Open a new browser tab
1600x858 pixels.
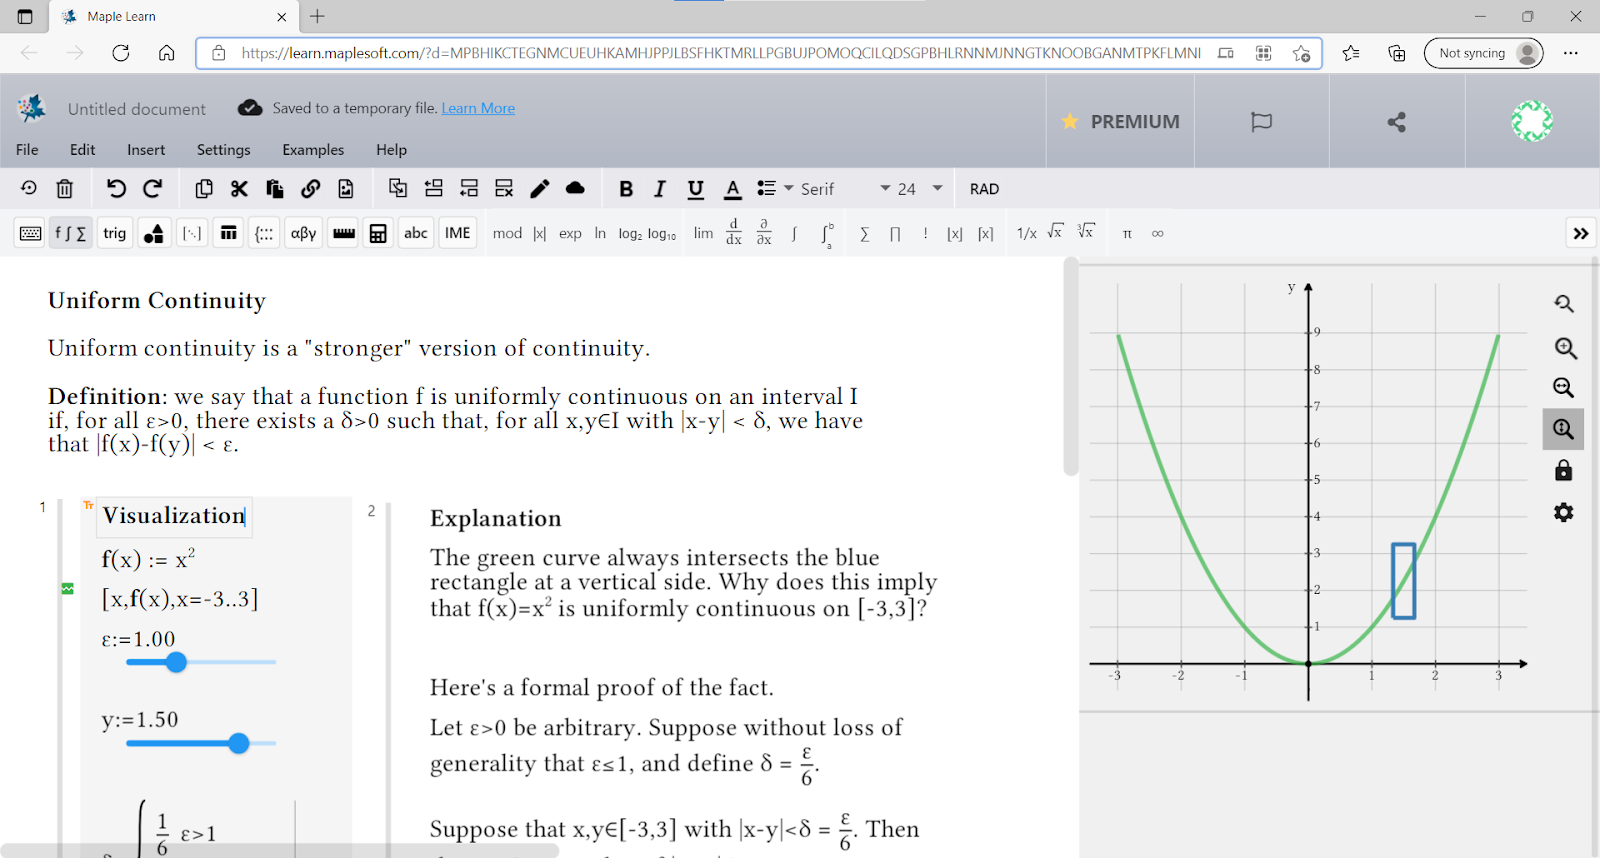(317, 16)
